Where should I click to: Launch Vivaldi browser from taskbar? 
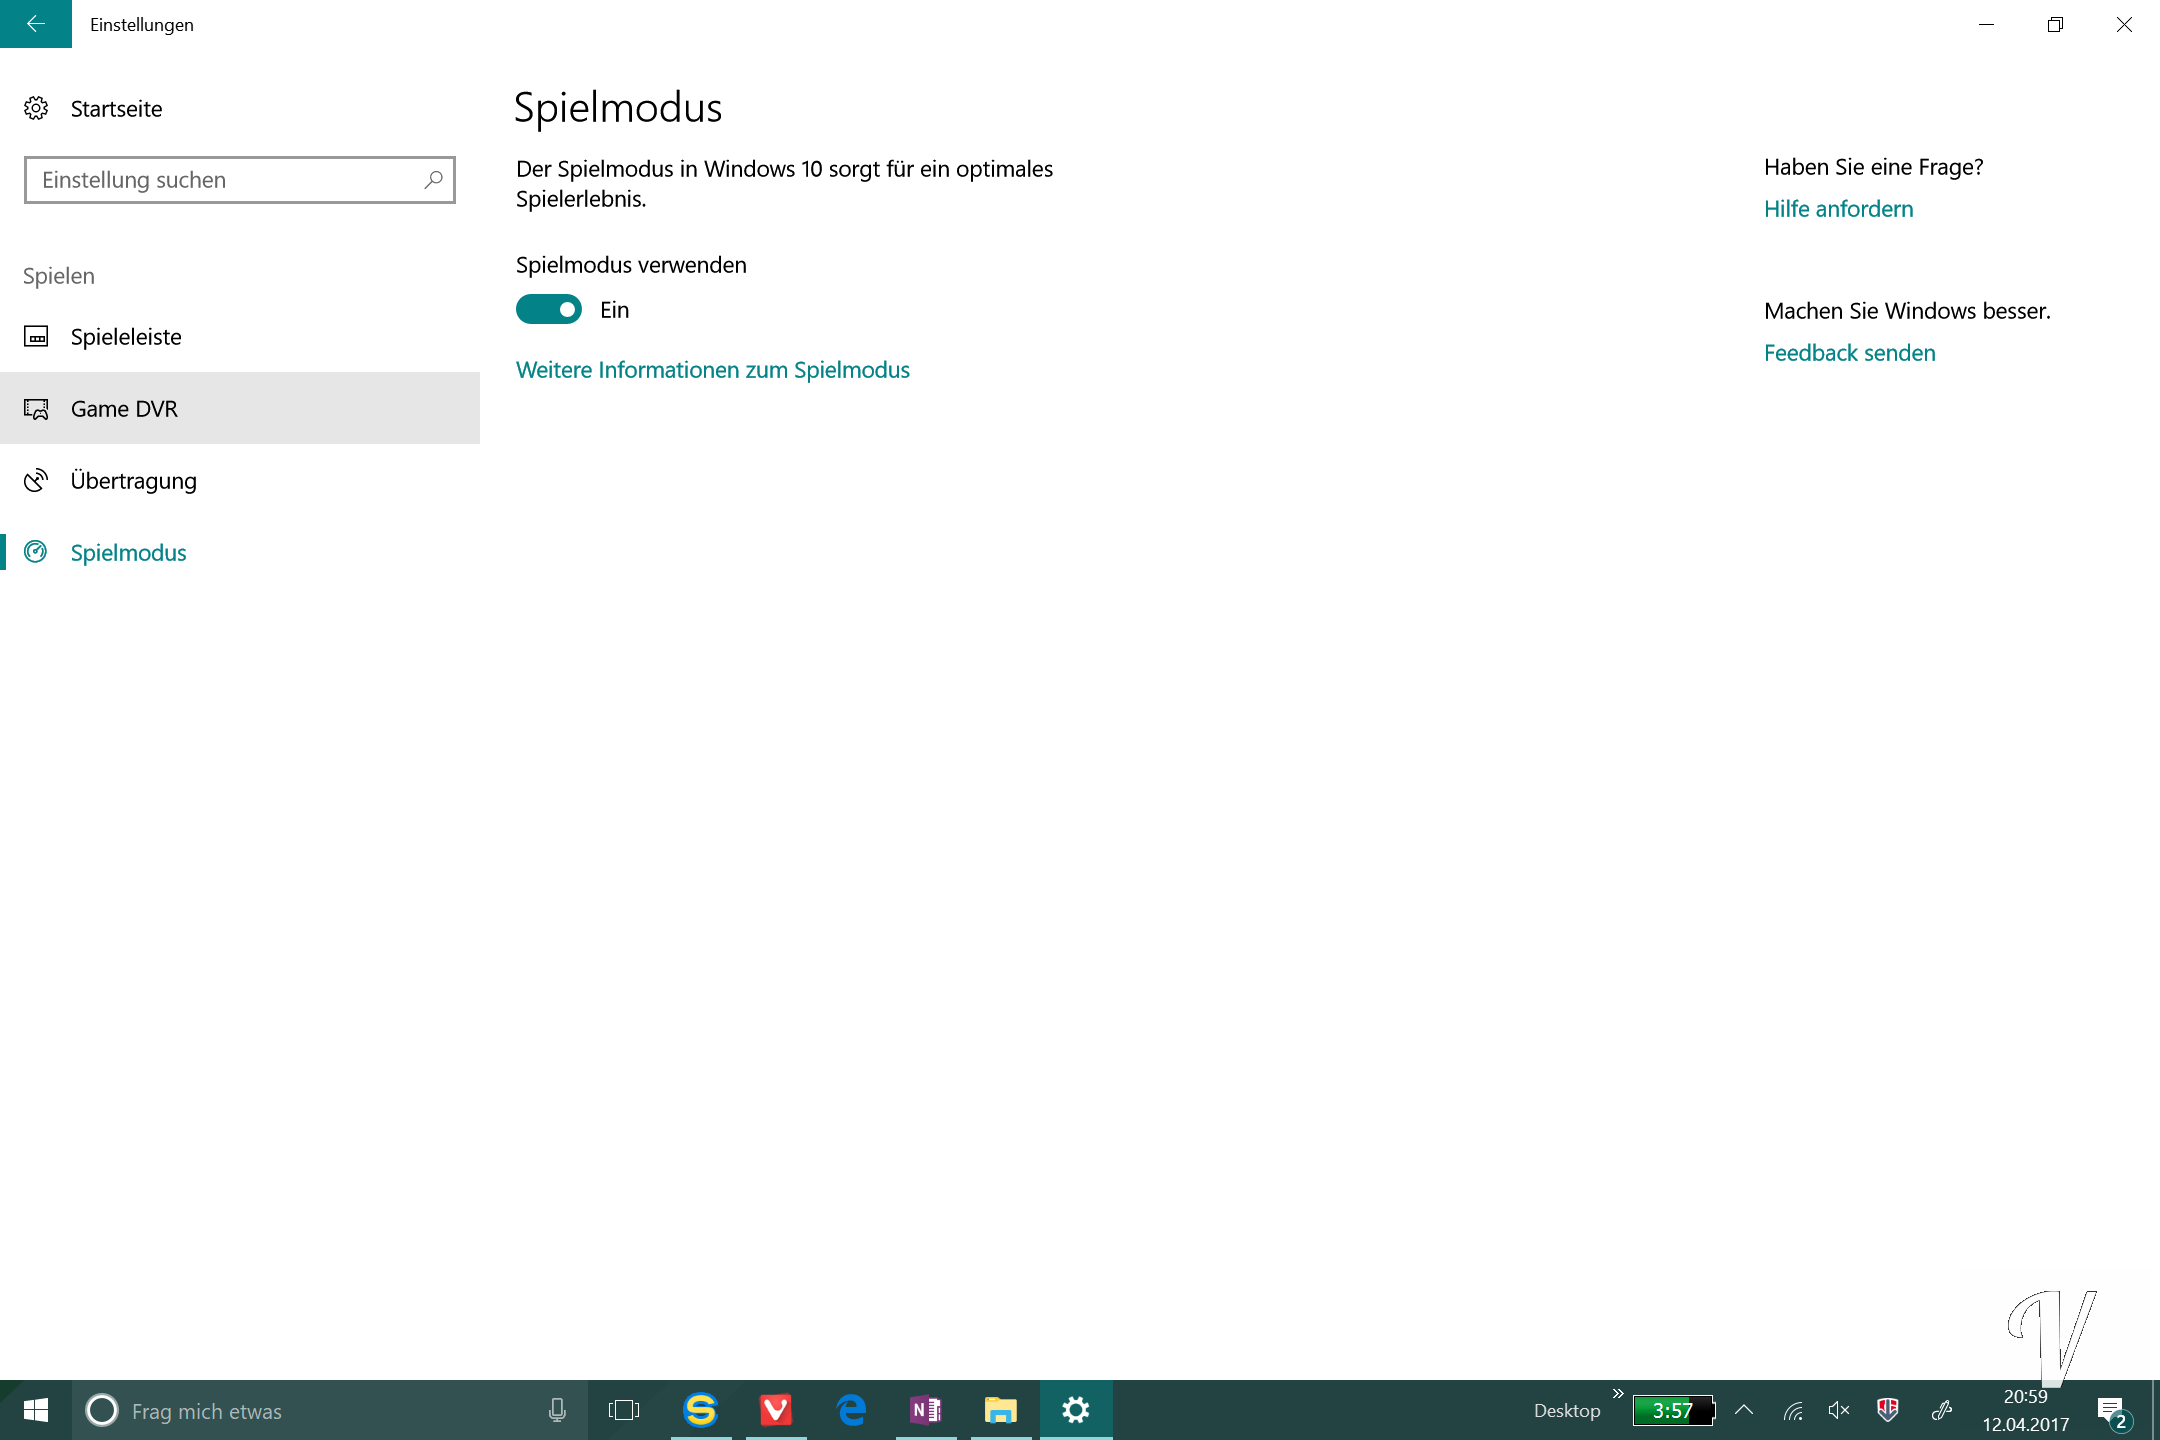pyautogui.click(x=776, y=1410)
